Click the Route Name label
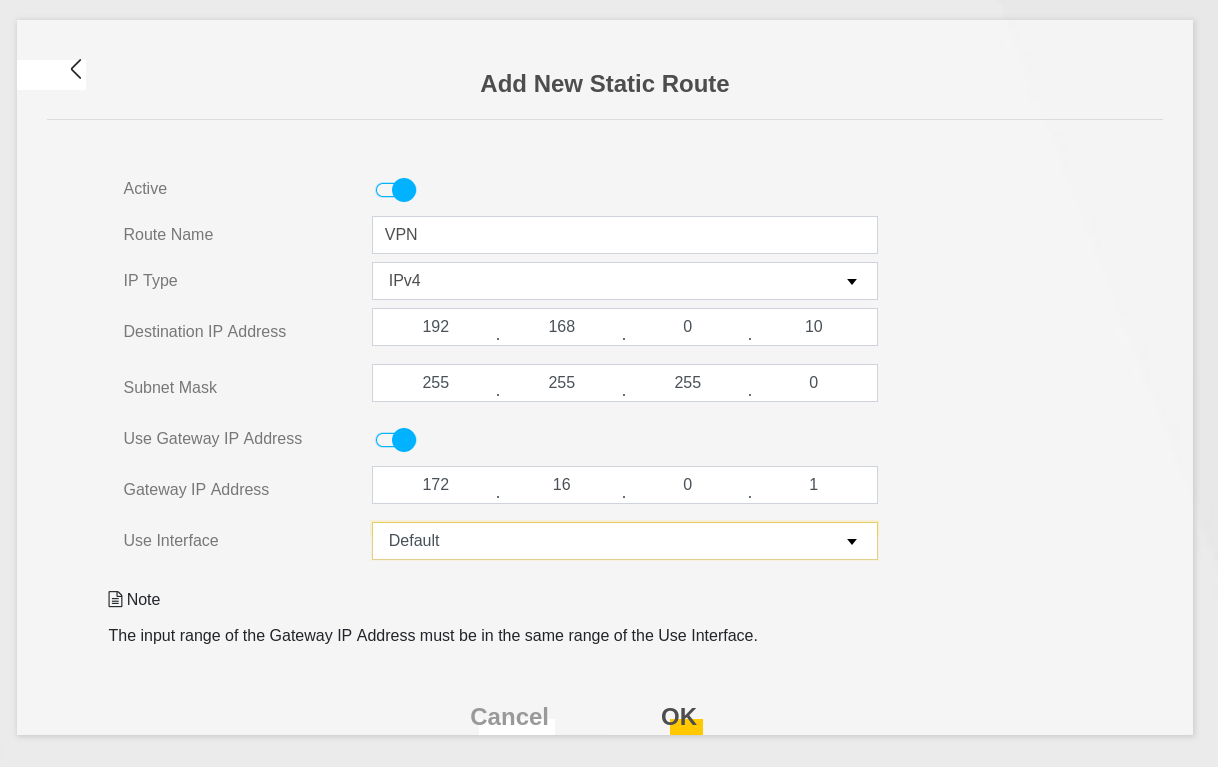This screenshot has width=1218, height=767. click(x=168, y=235)
